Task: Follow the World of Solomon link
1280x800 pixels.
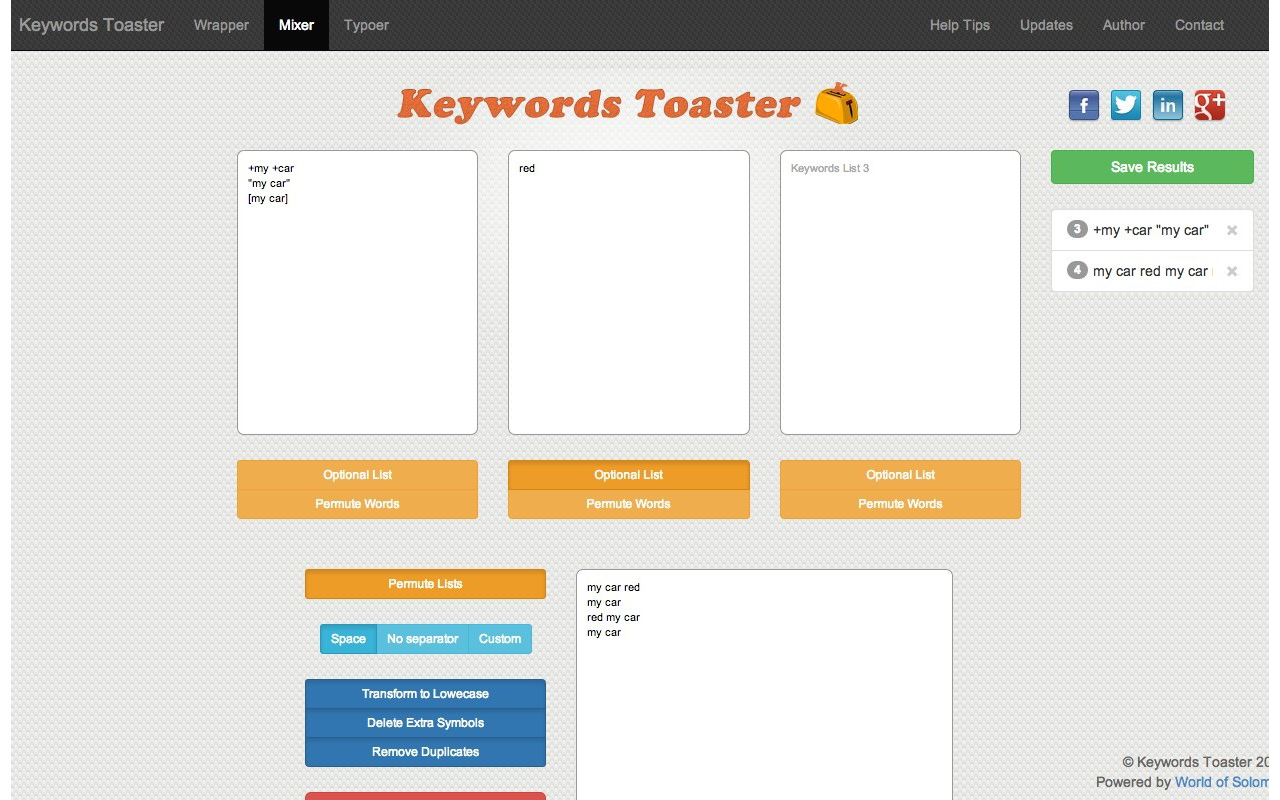Action: coord(1222,781)
